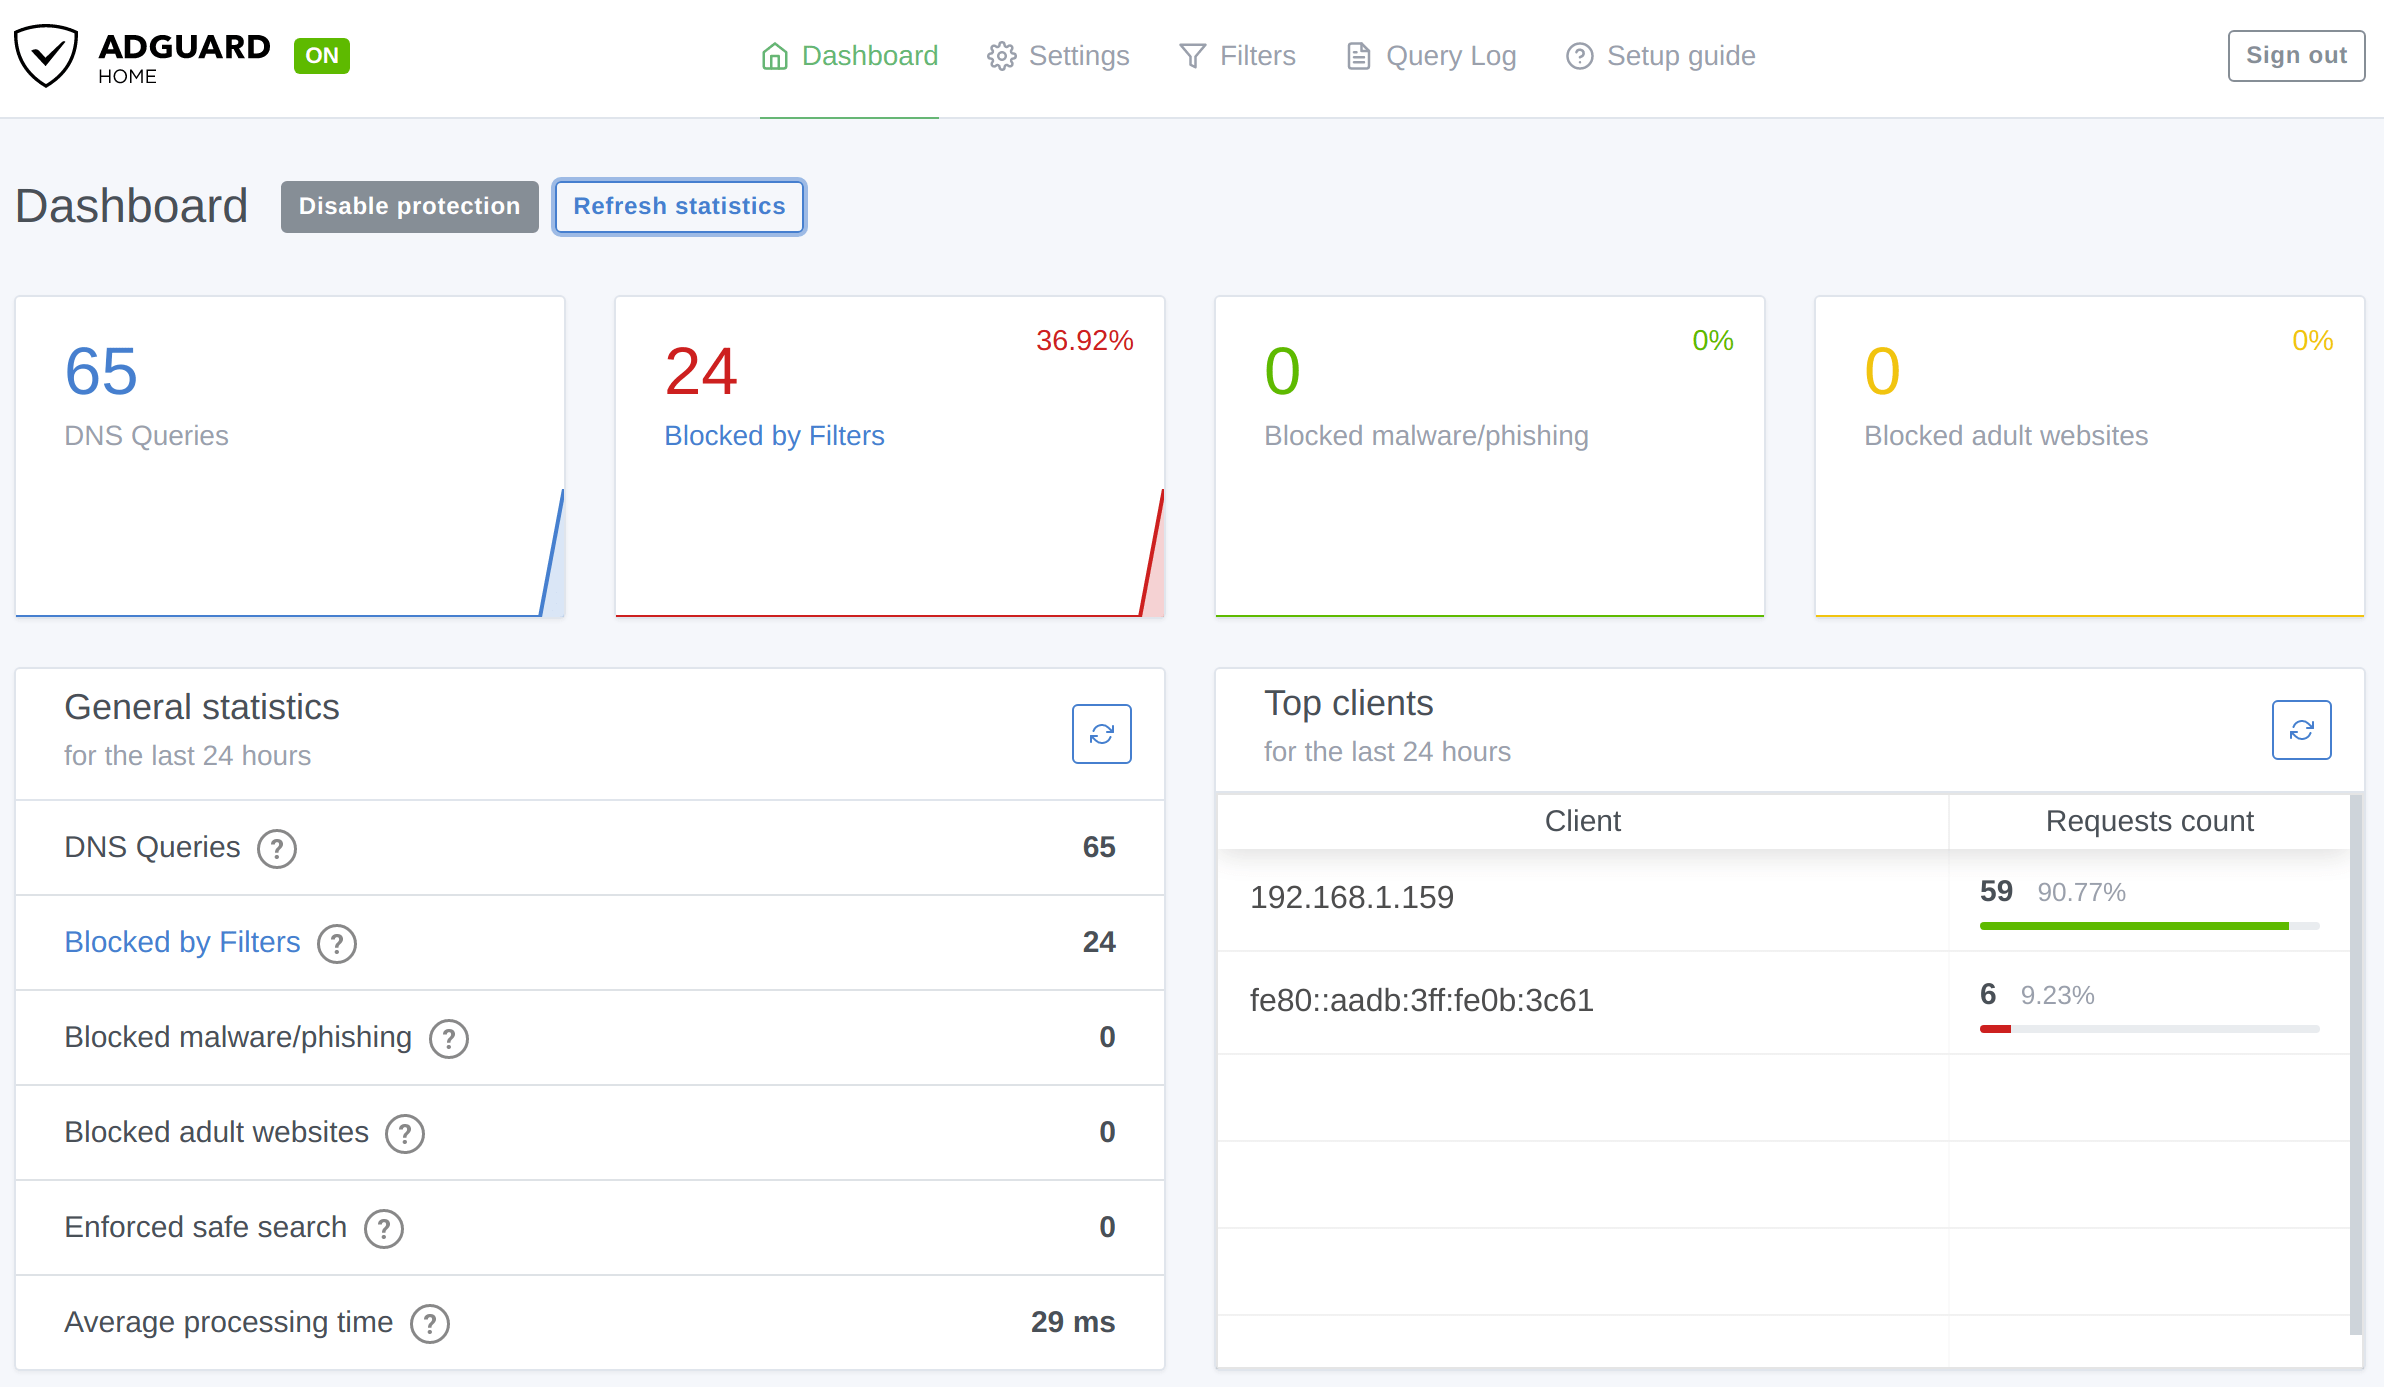Click the Blocked by Filters red graph
This screenshot has height=1387, width=2384.
[1152, 553]
